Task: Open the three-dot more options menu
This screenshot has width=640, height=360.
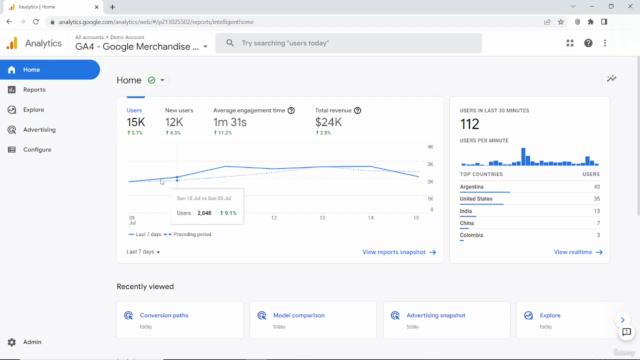Action: (x=605, y=43)
